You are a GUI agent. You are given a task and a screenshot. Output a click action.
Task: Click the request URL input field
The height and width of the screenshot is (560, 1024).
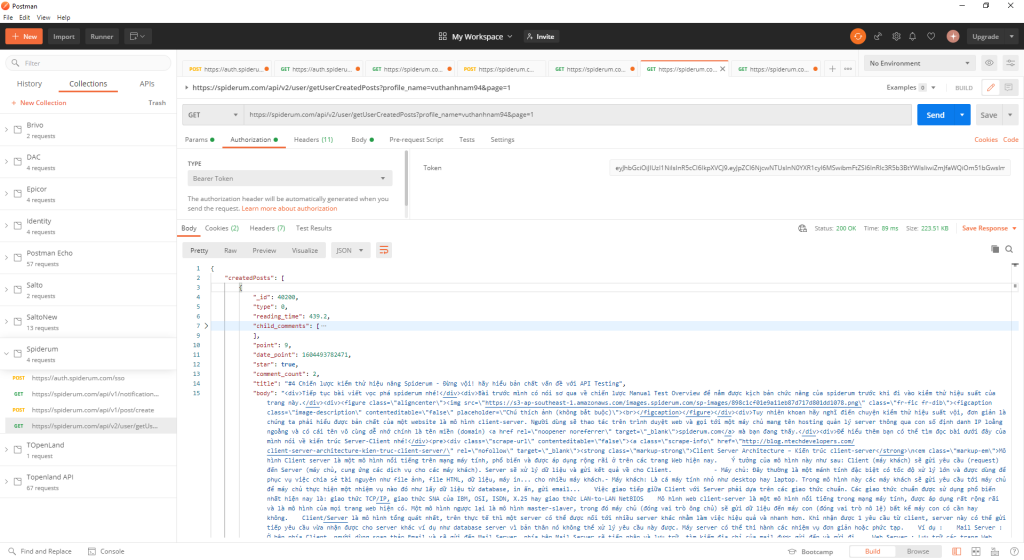(x=578, y=115)
